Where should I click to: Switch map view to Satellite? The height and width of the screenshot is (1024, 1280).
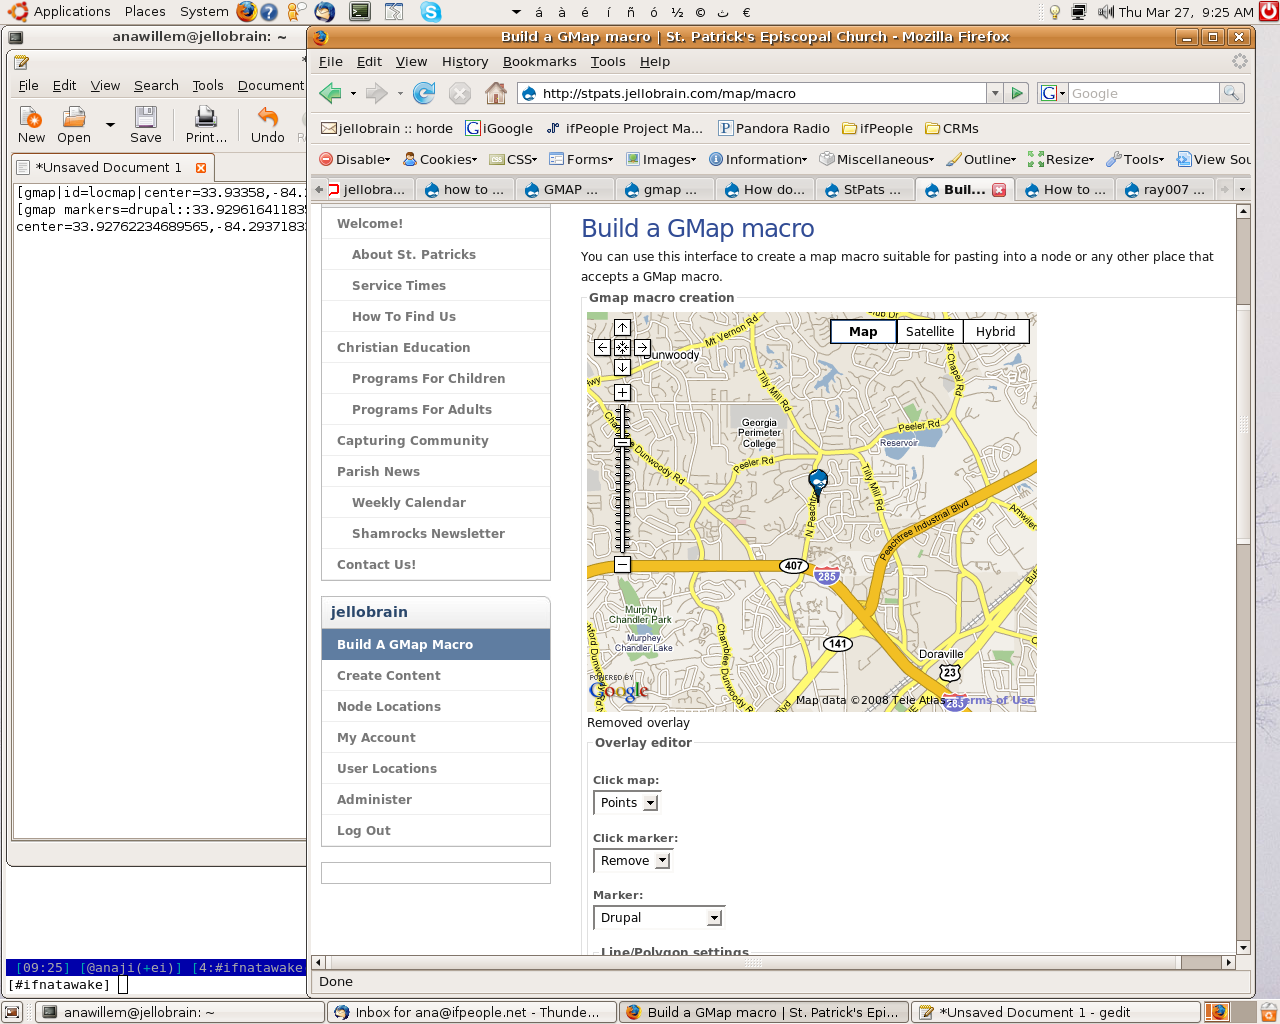tap(930, 332)
